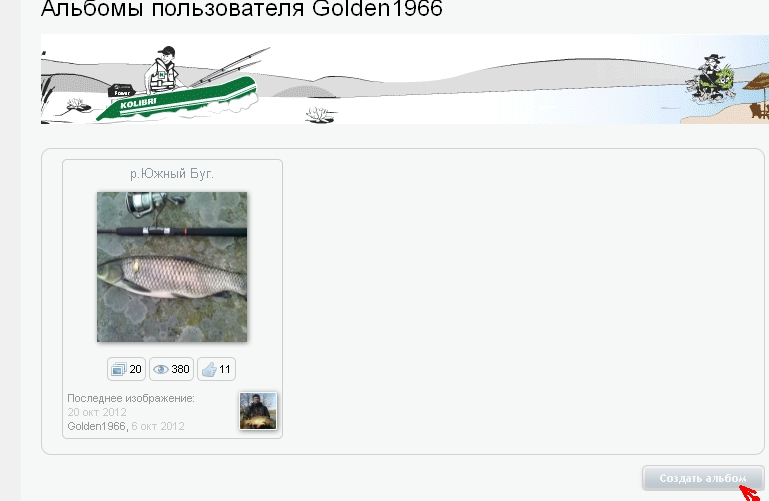View the last image avatar thumbnail
Screen dimensions: 769x501
point(257,410)
